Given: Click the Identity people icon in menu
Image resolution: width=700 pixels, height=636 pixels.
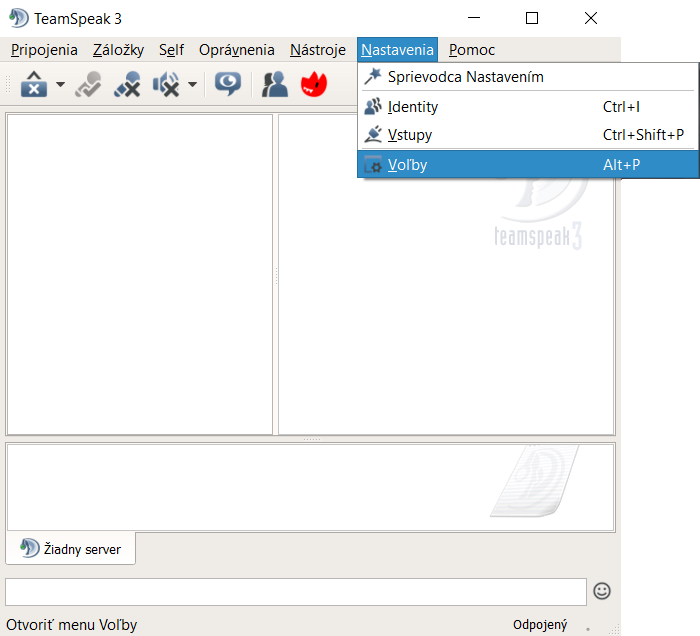Looking at the screenshot, I should (x=373, y=107).
